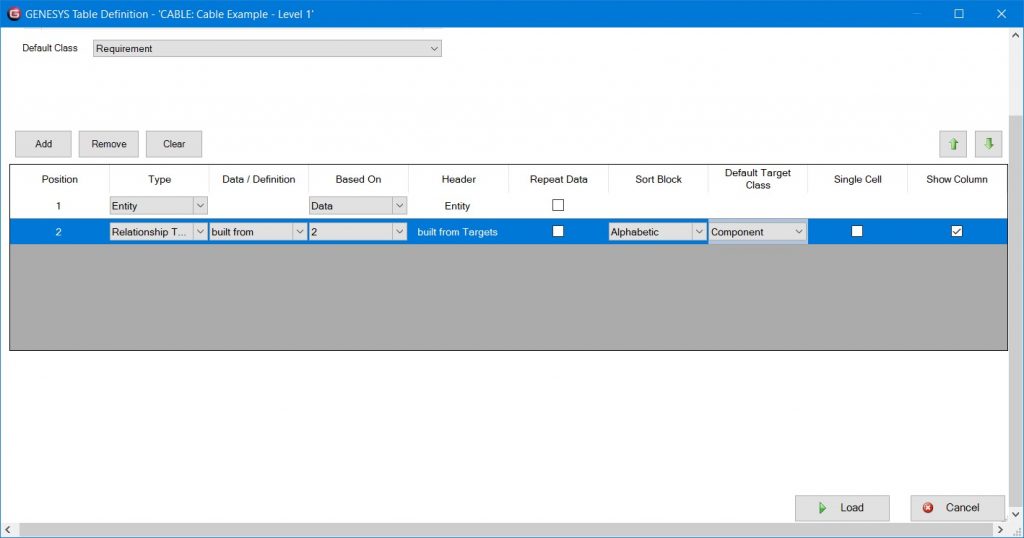
Task: Click the Cancel button
Action: click(957, 508)
